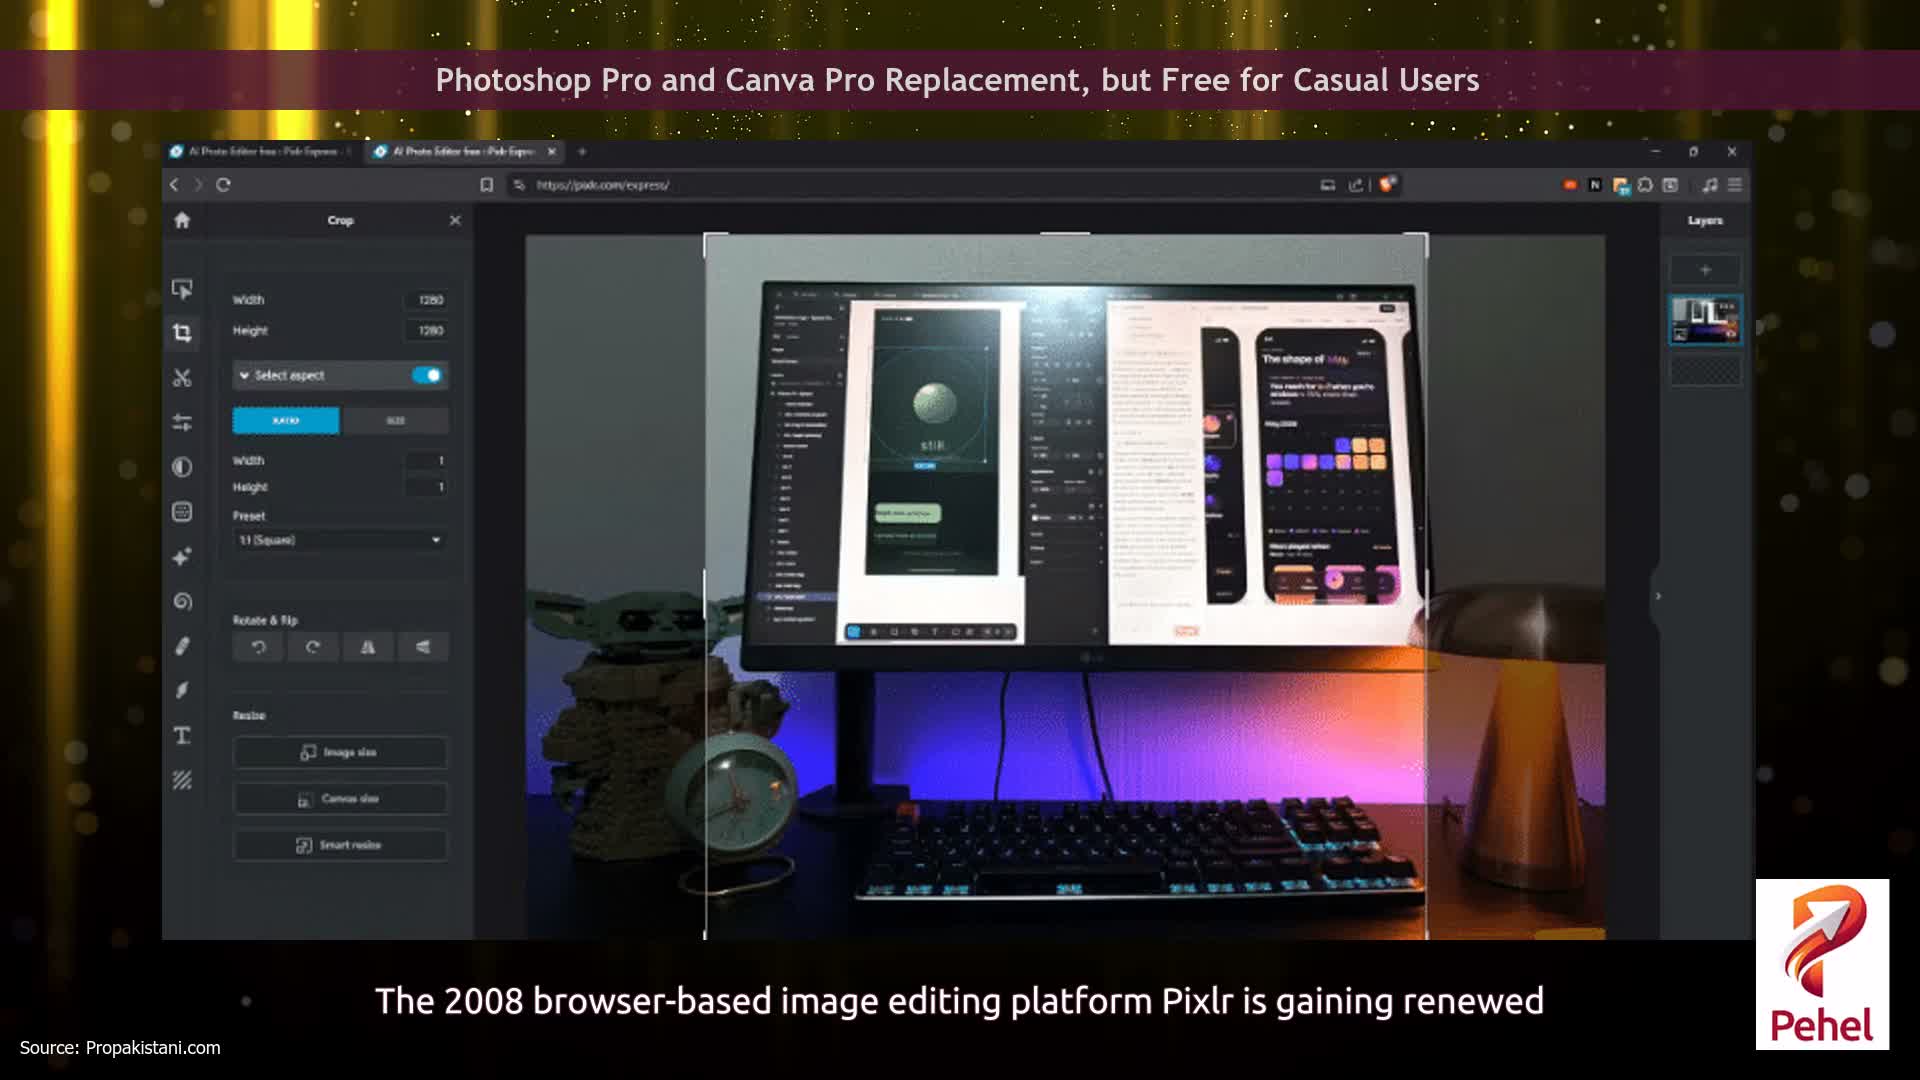Open the Adjust sliders tool

click(x=182, y=422)
